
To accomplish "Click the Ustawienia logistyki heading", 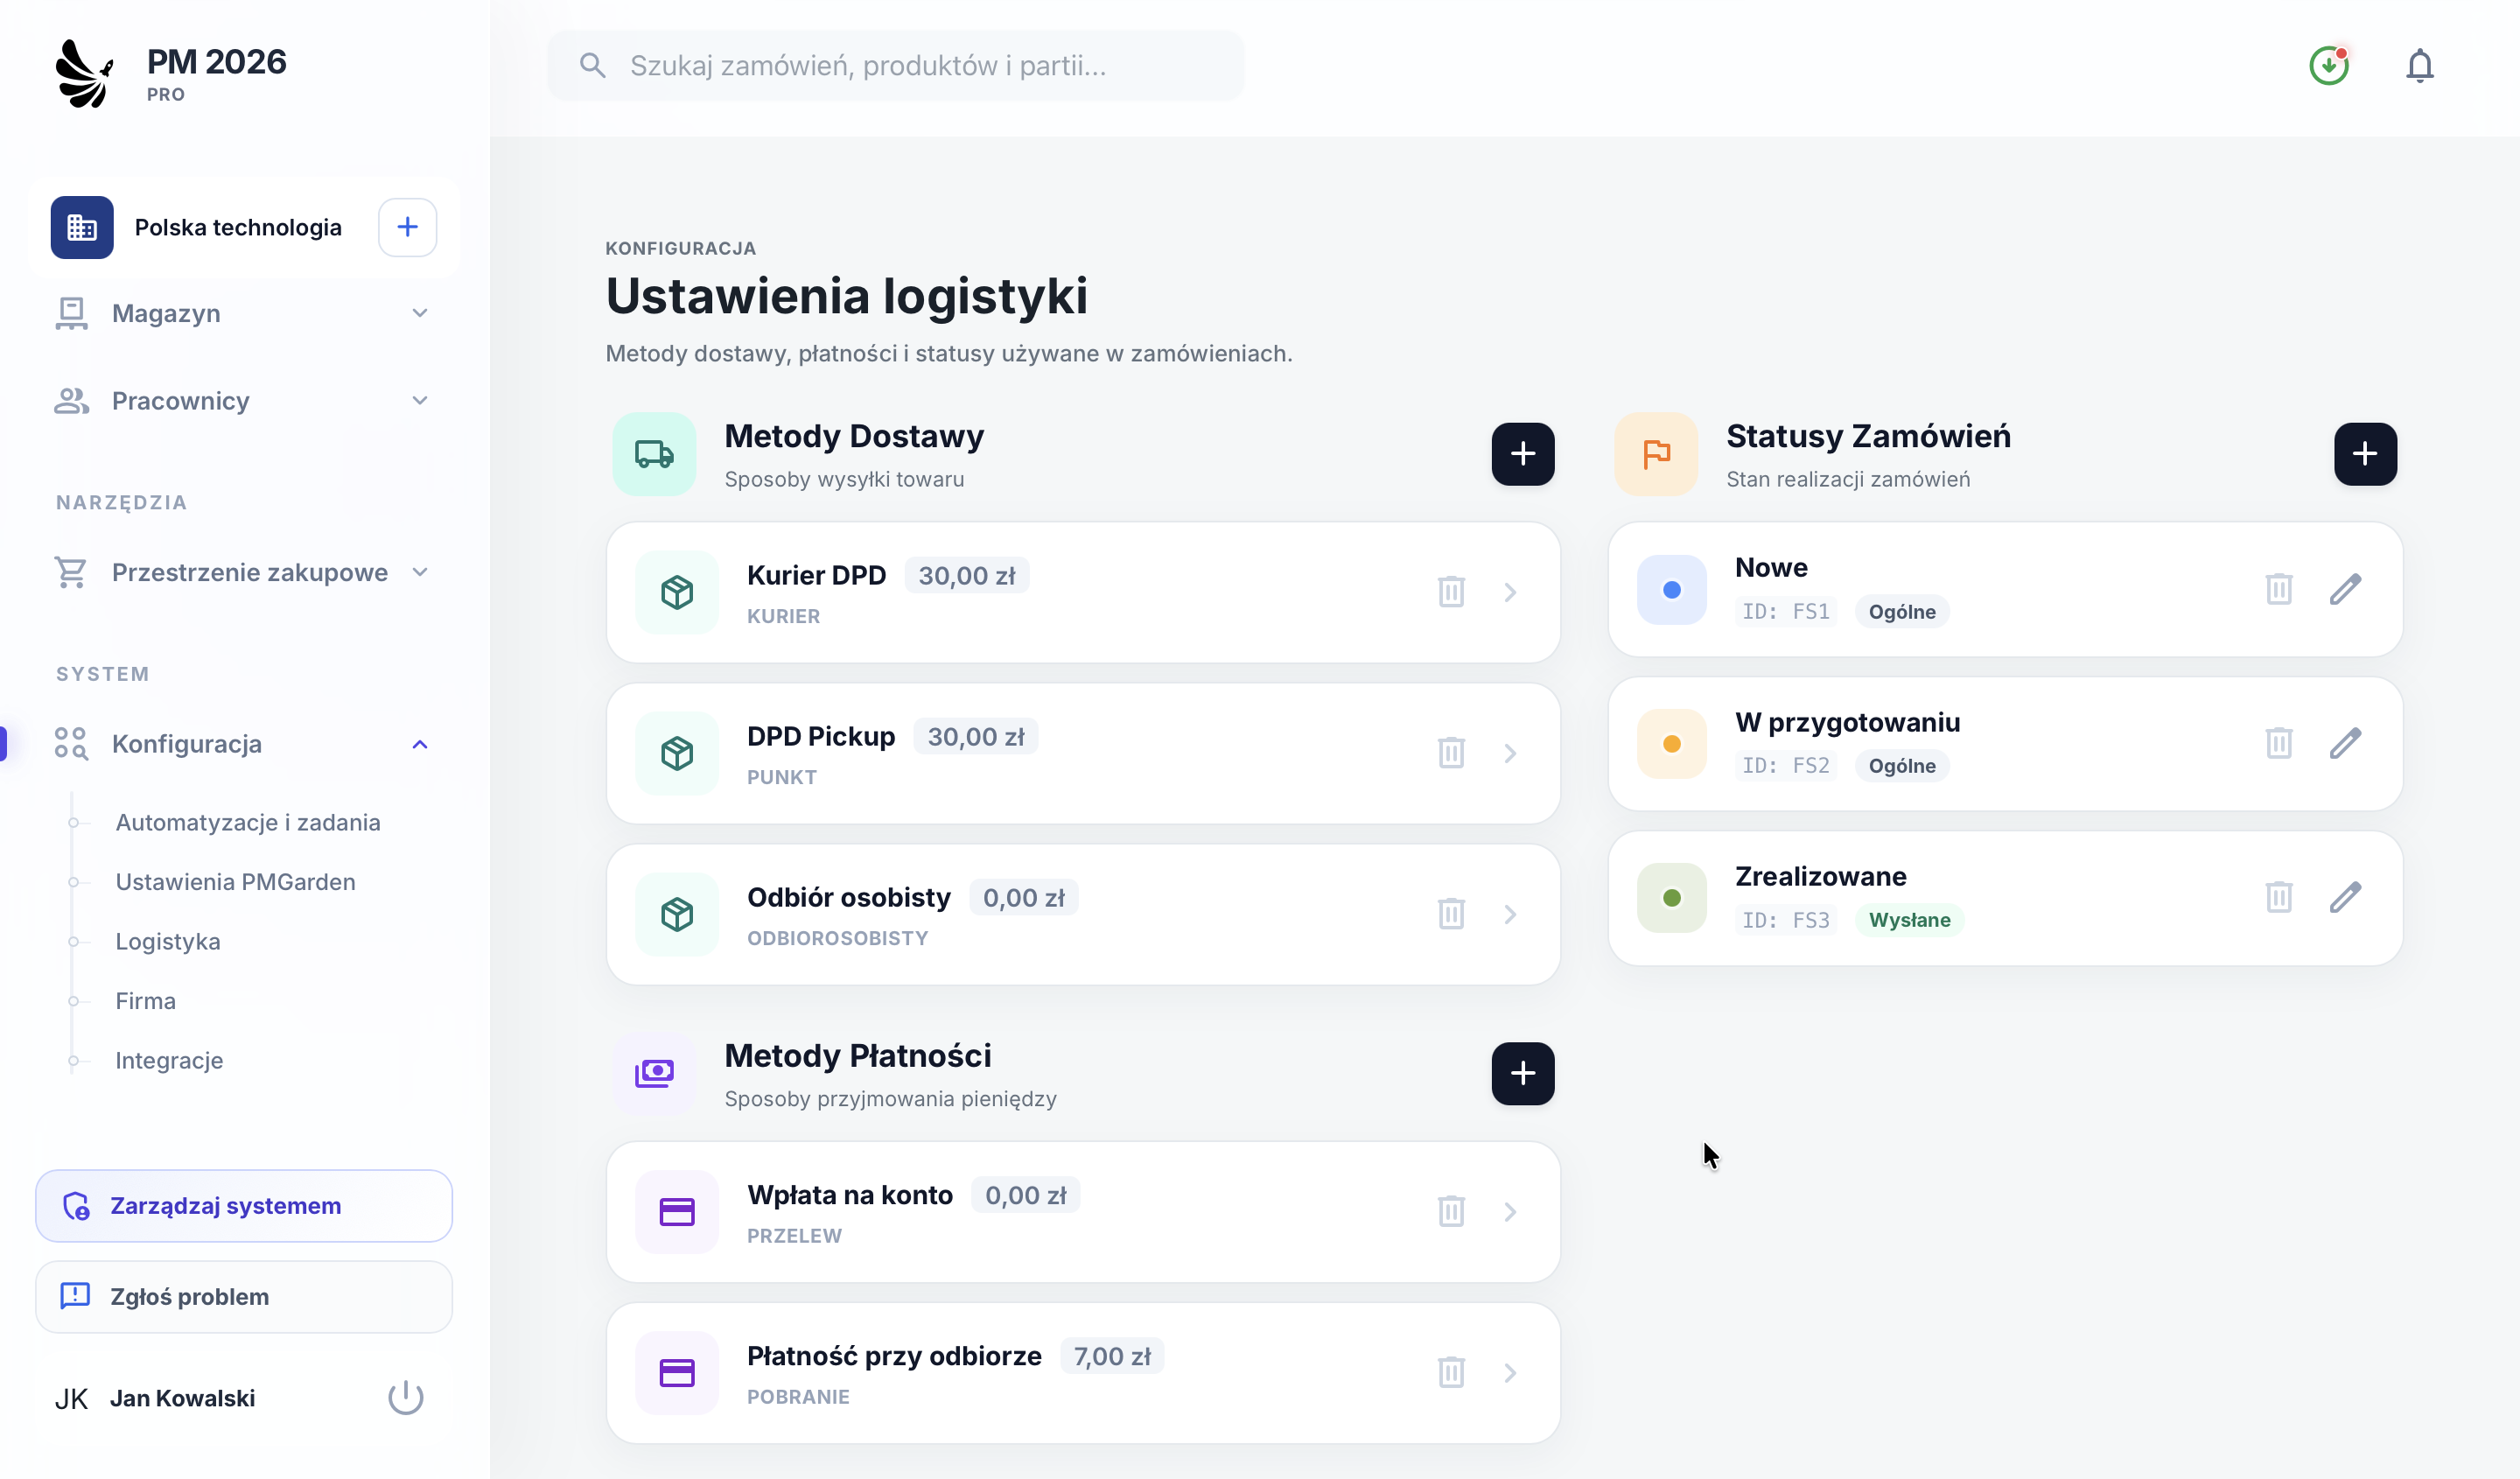I will point(846,296).
